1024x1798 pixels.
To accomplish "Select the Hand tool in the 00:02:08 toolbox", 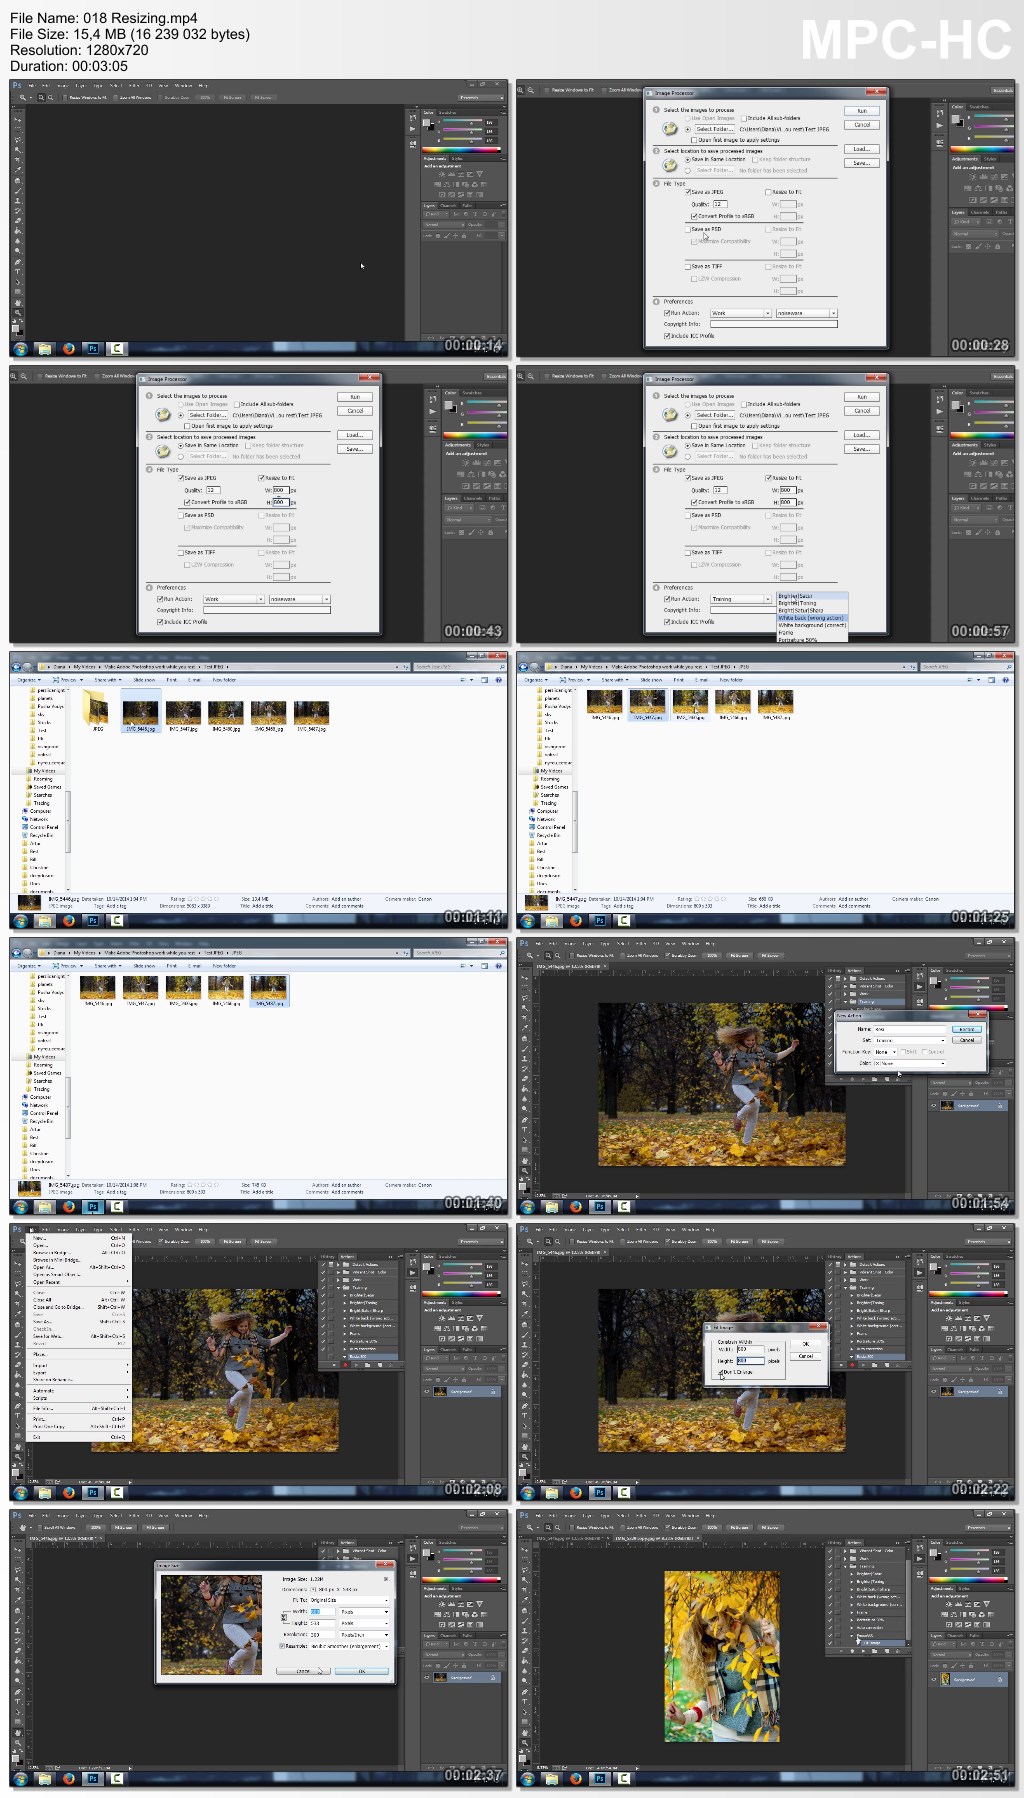I will 17,1446.
